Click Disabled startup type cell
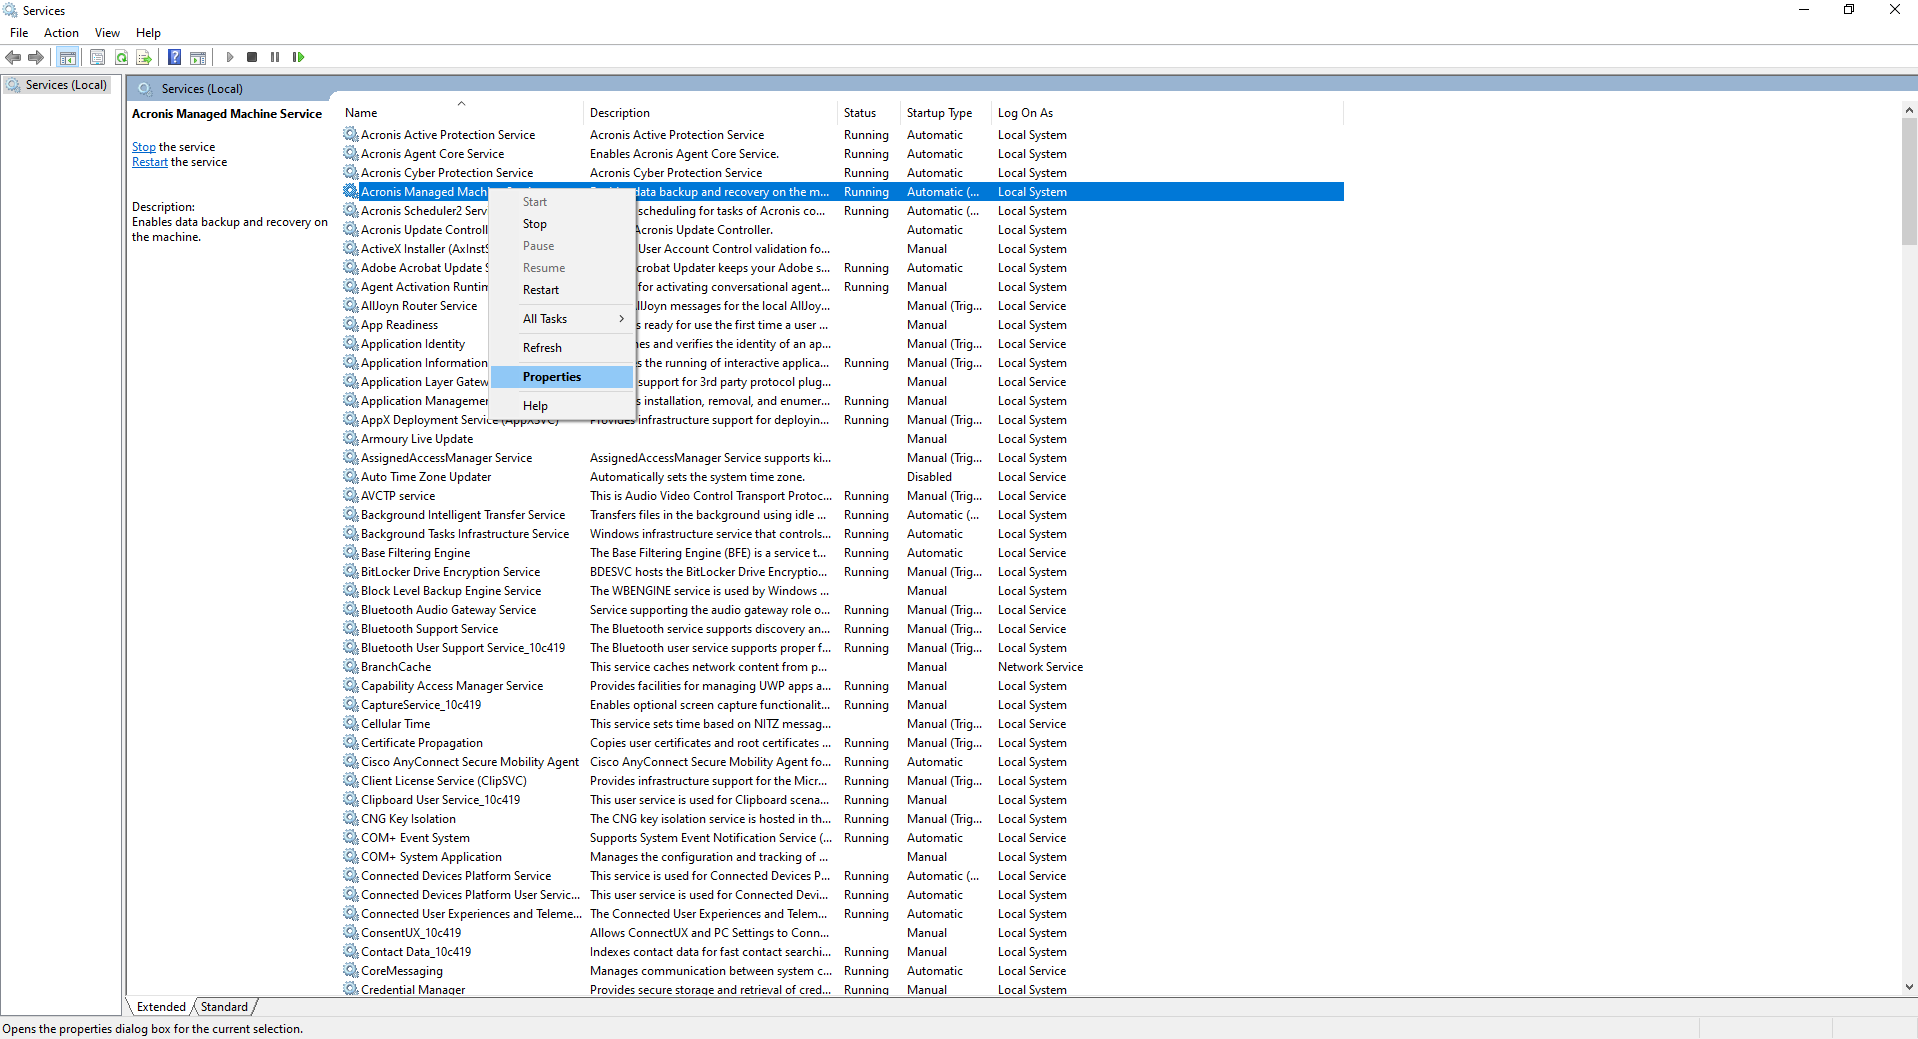 click(x=929, y=477)
